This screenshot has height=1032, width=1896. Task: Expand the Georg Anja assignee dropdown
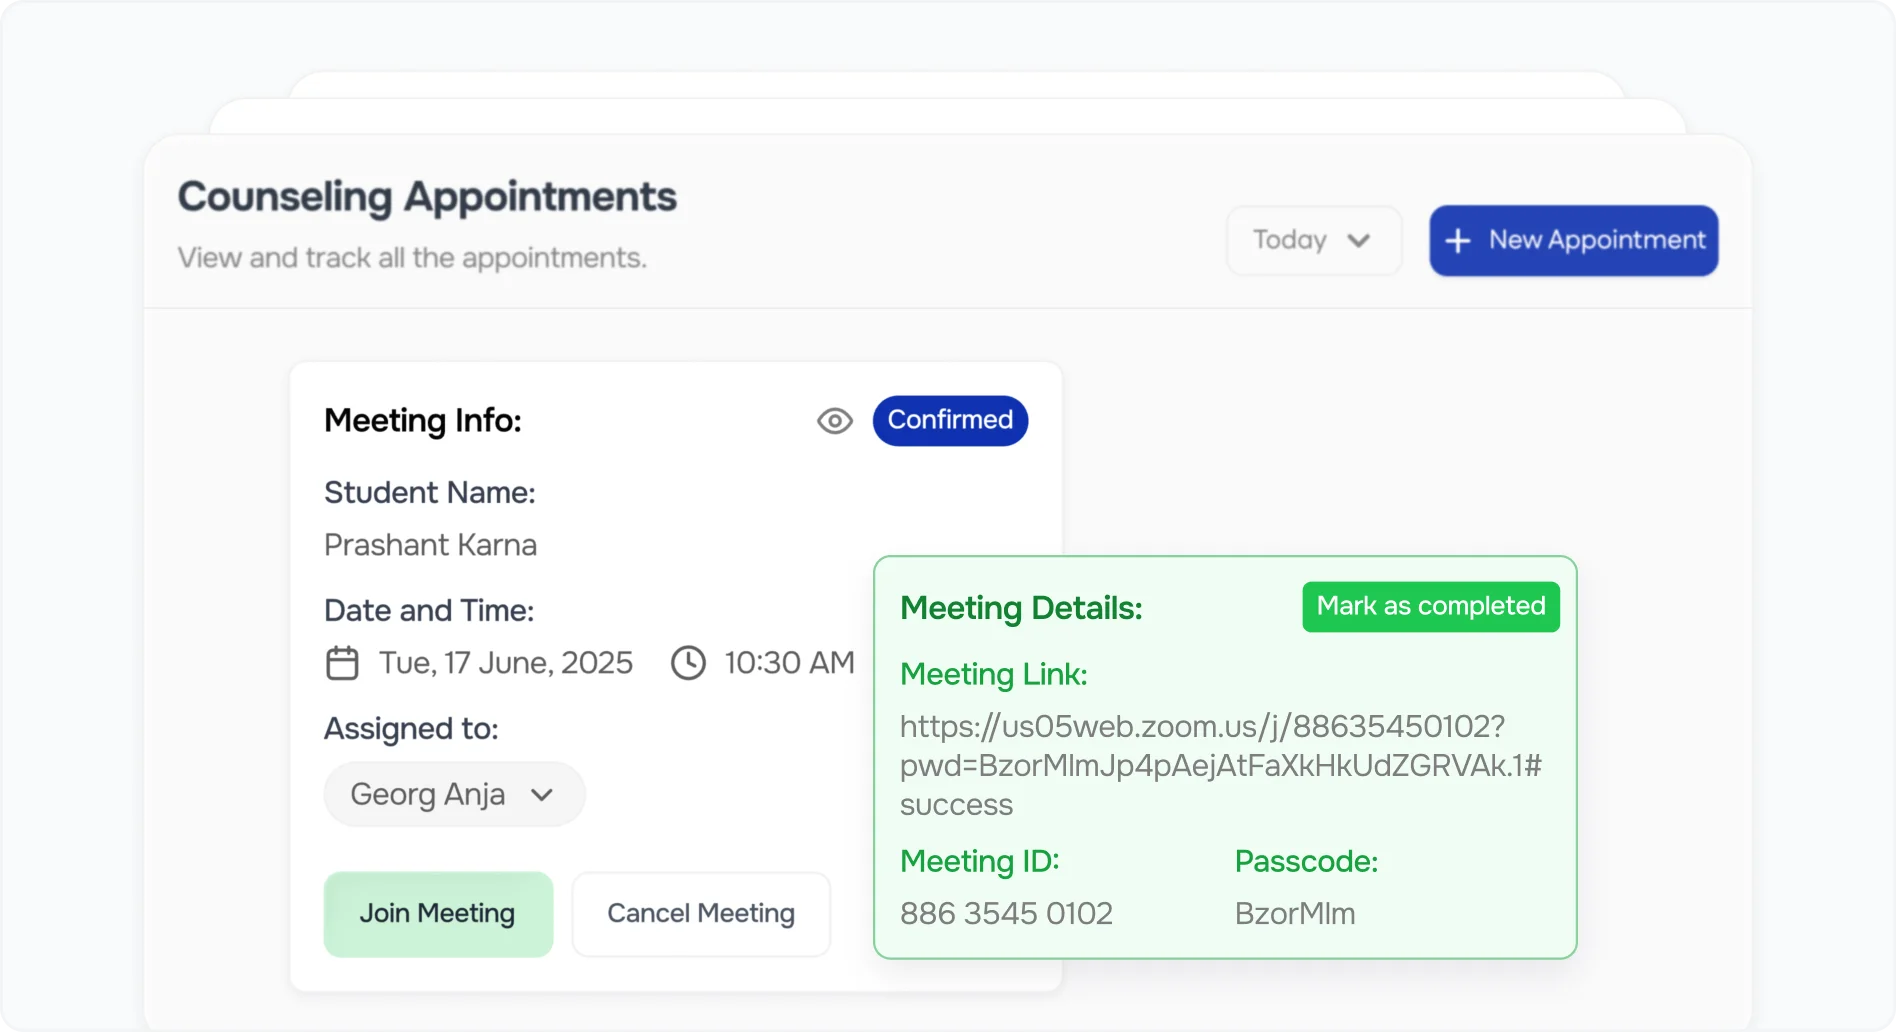453,795
